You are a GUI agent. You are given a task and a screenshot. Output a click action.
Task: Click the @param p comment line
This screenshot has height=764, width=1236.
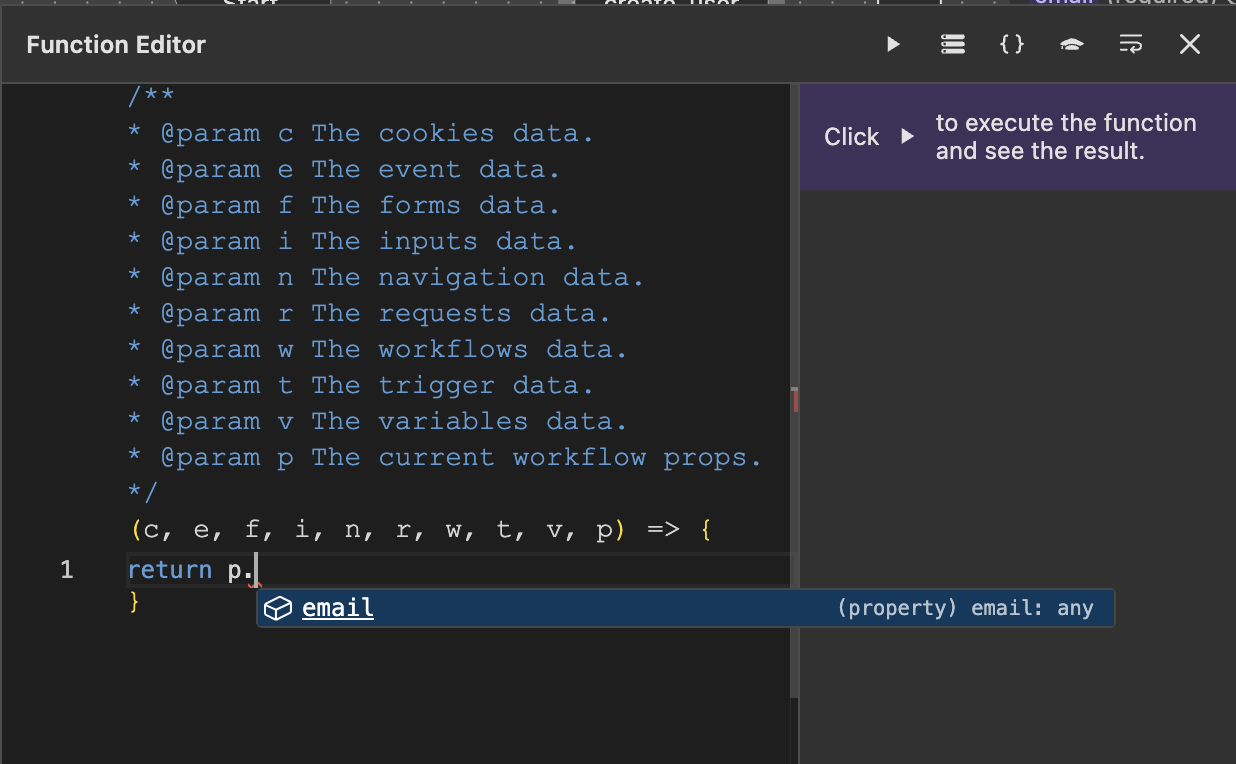click(443, 456)
